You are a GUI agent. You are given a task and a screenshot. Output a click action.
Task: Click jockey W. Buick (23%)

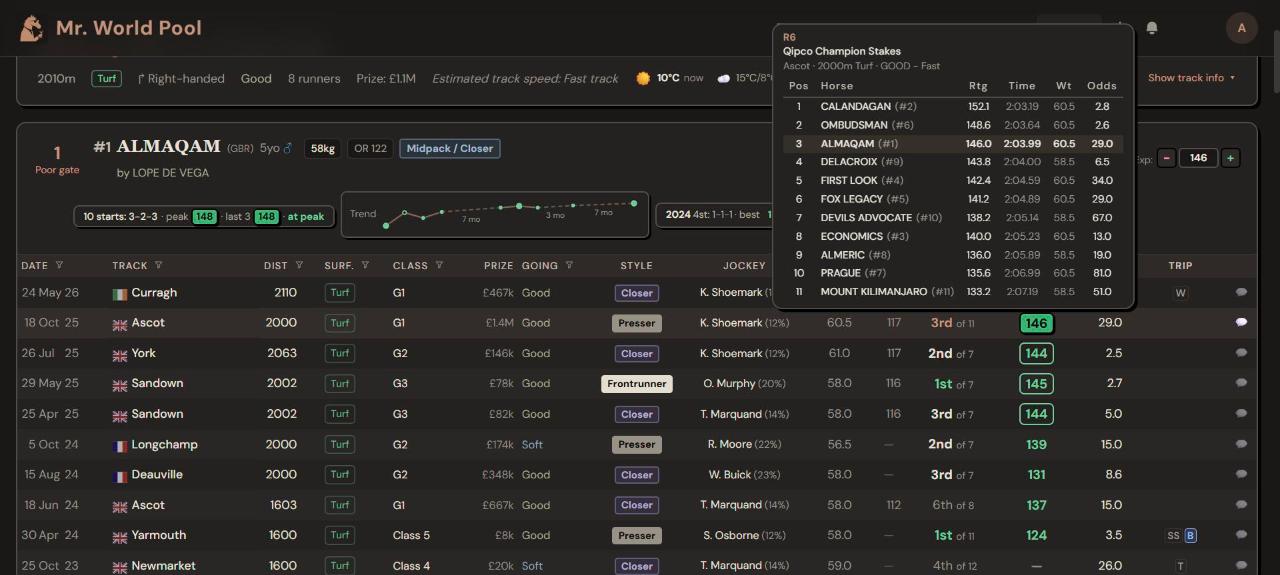tap(744, 475)
